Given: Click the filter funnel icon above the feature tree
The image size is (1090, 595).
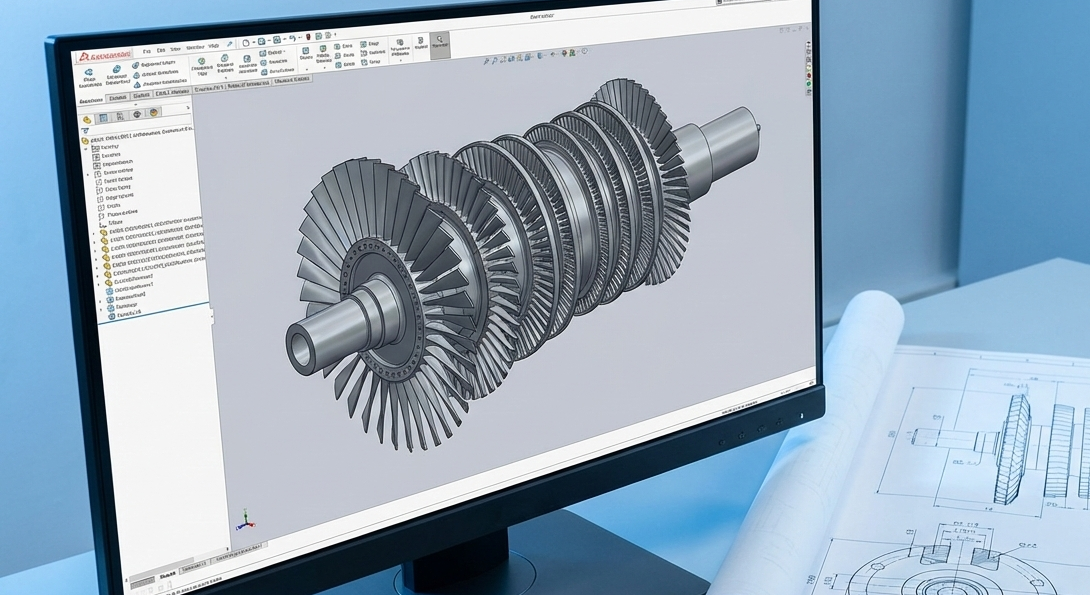Looking at the screenshot, I should tap(87, 130).
